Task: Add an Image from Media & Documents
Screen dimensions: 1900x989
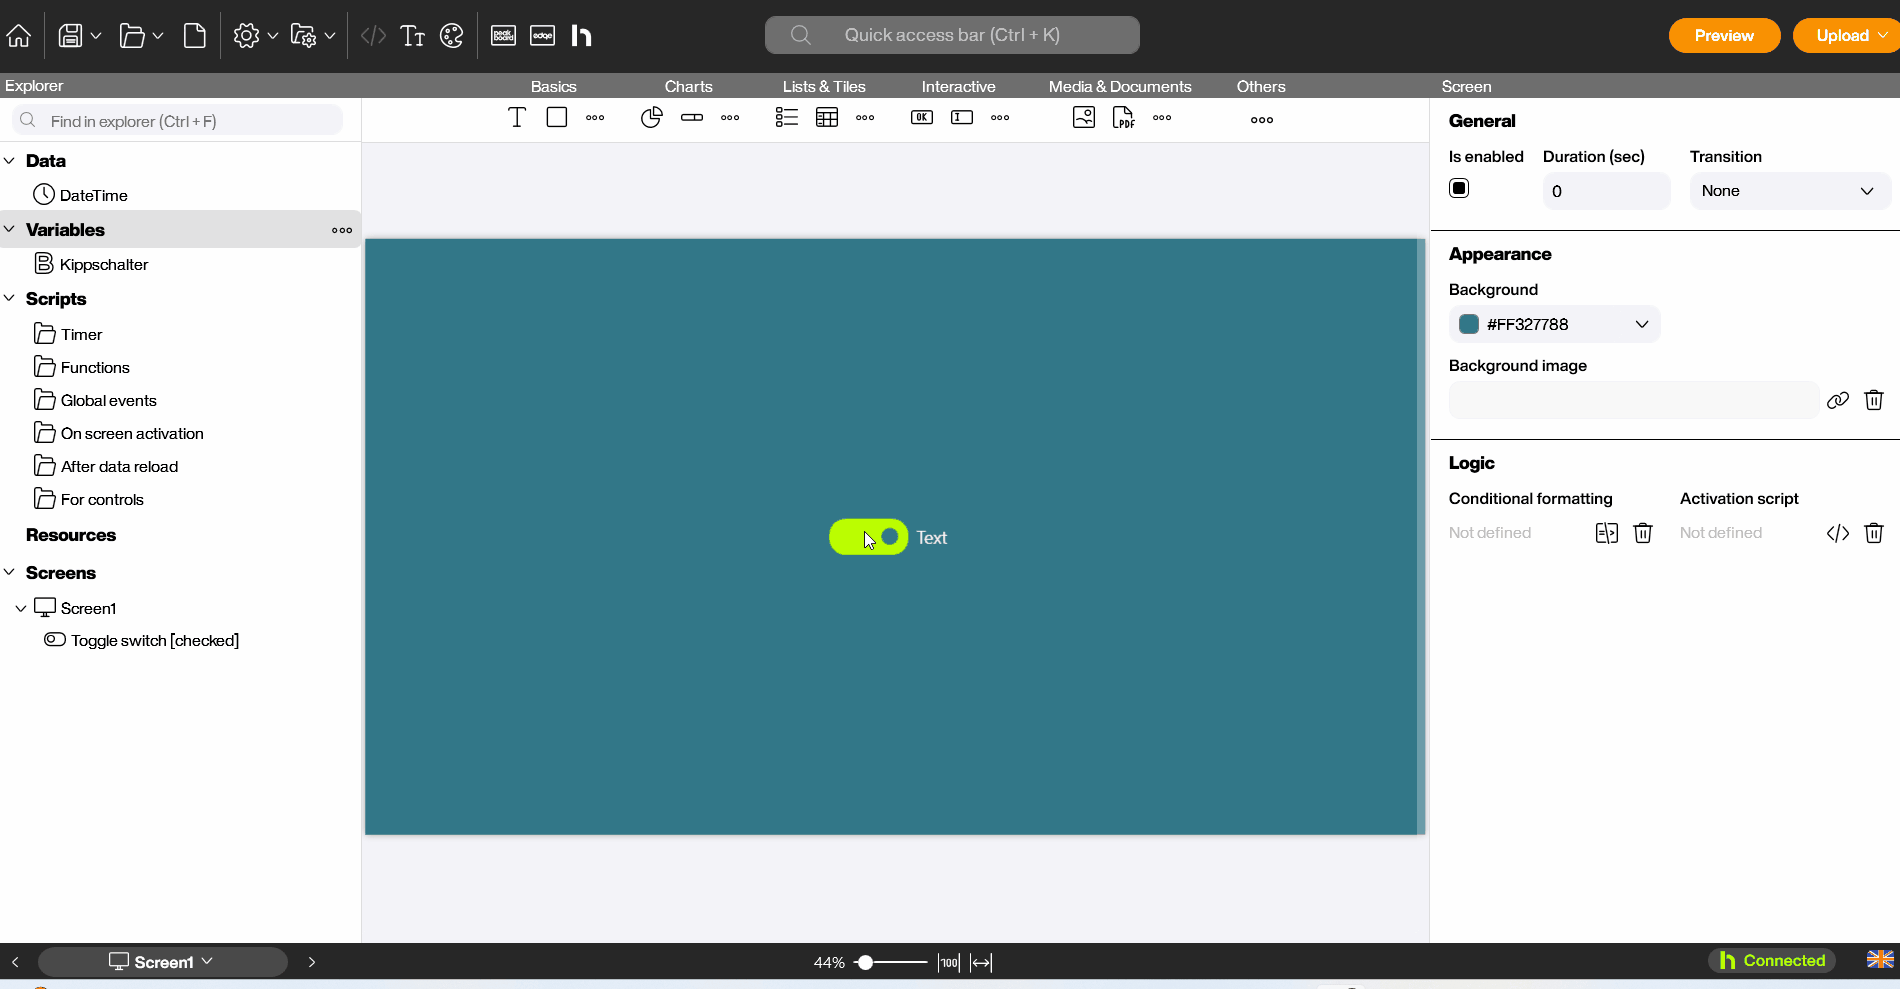Action: coord(1083,117)
